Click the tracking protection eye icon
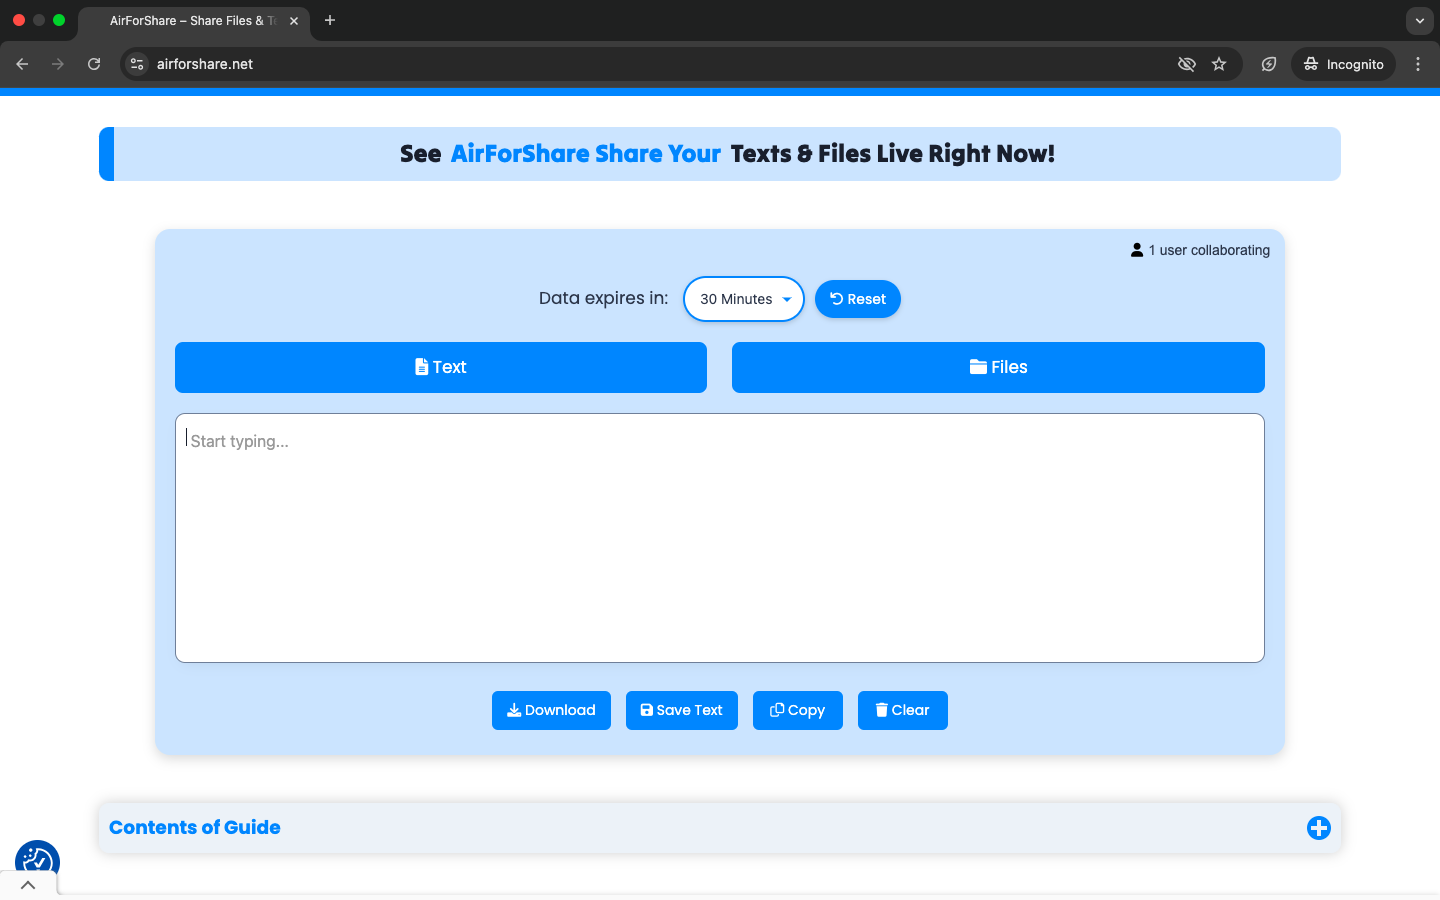Image resolution: width=1440 pixels, height=900 pixels. (x=1187, y=64)
